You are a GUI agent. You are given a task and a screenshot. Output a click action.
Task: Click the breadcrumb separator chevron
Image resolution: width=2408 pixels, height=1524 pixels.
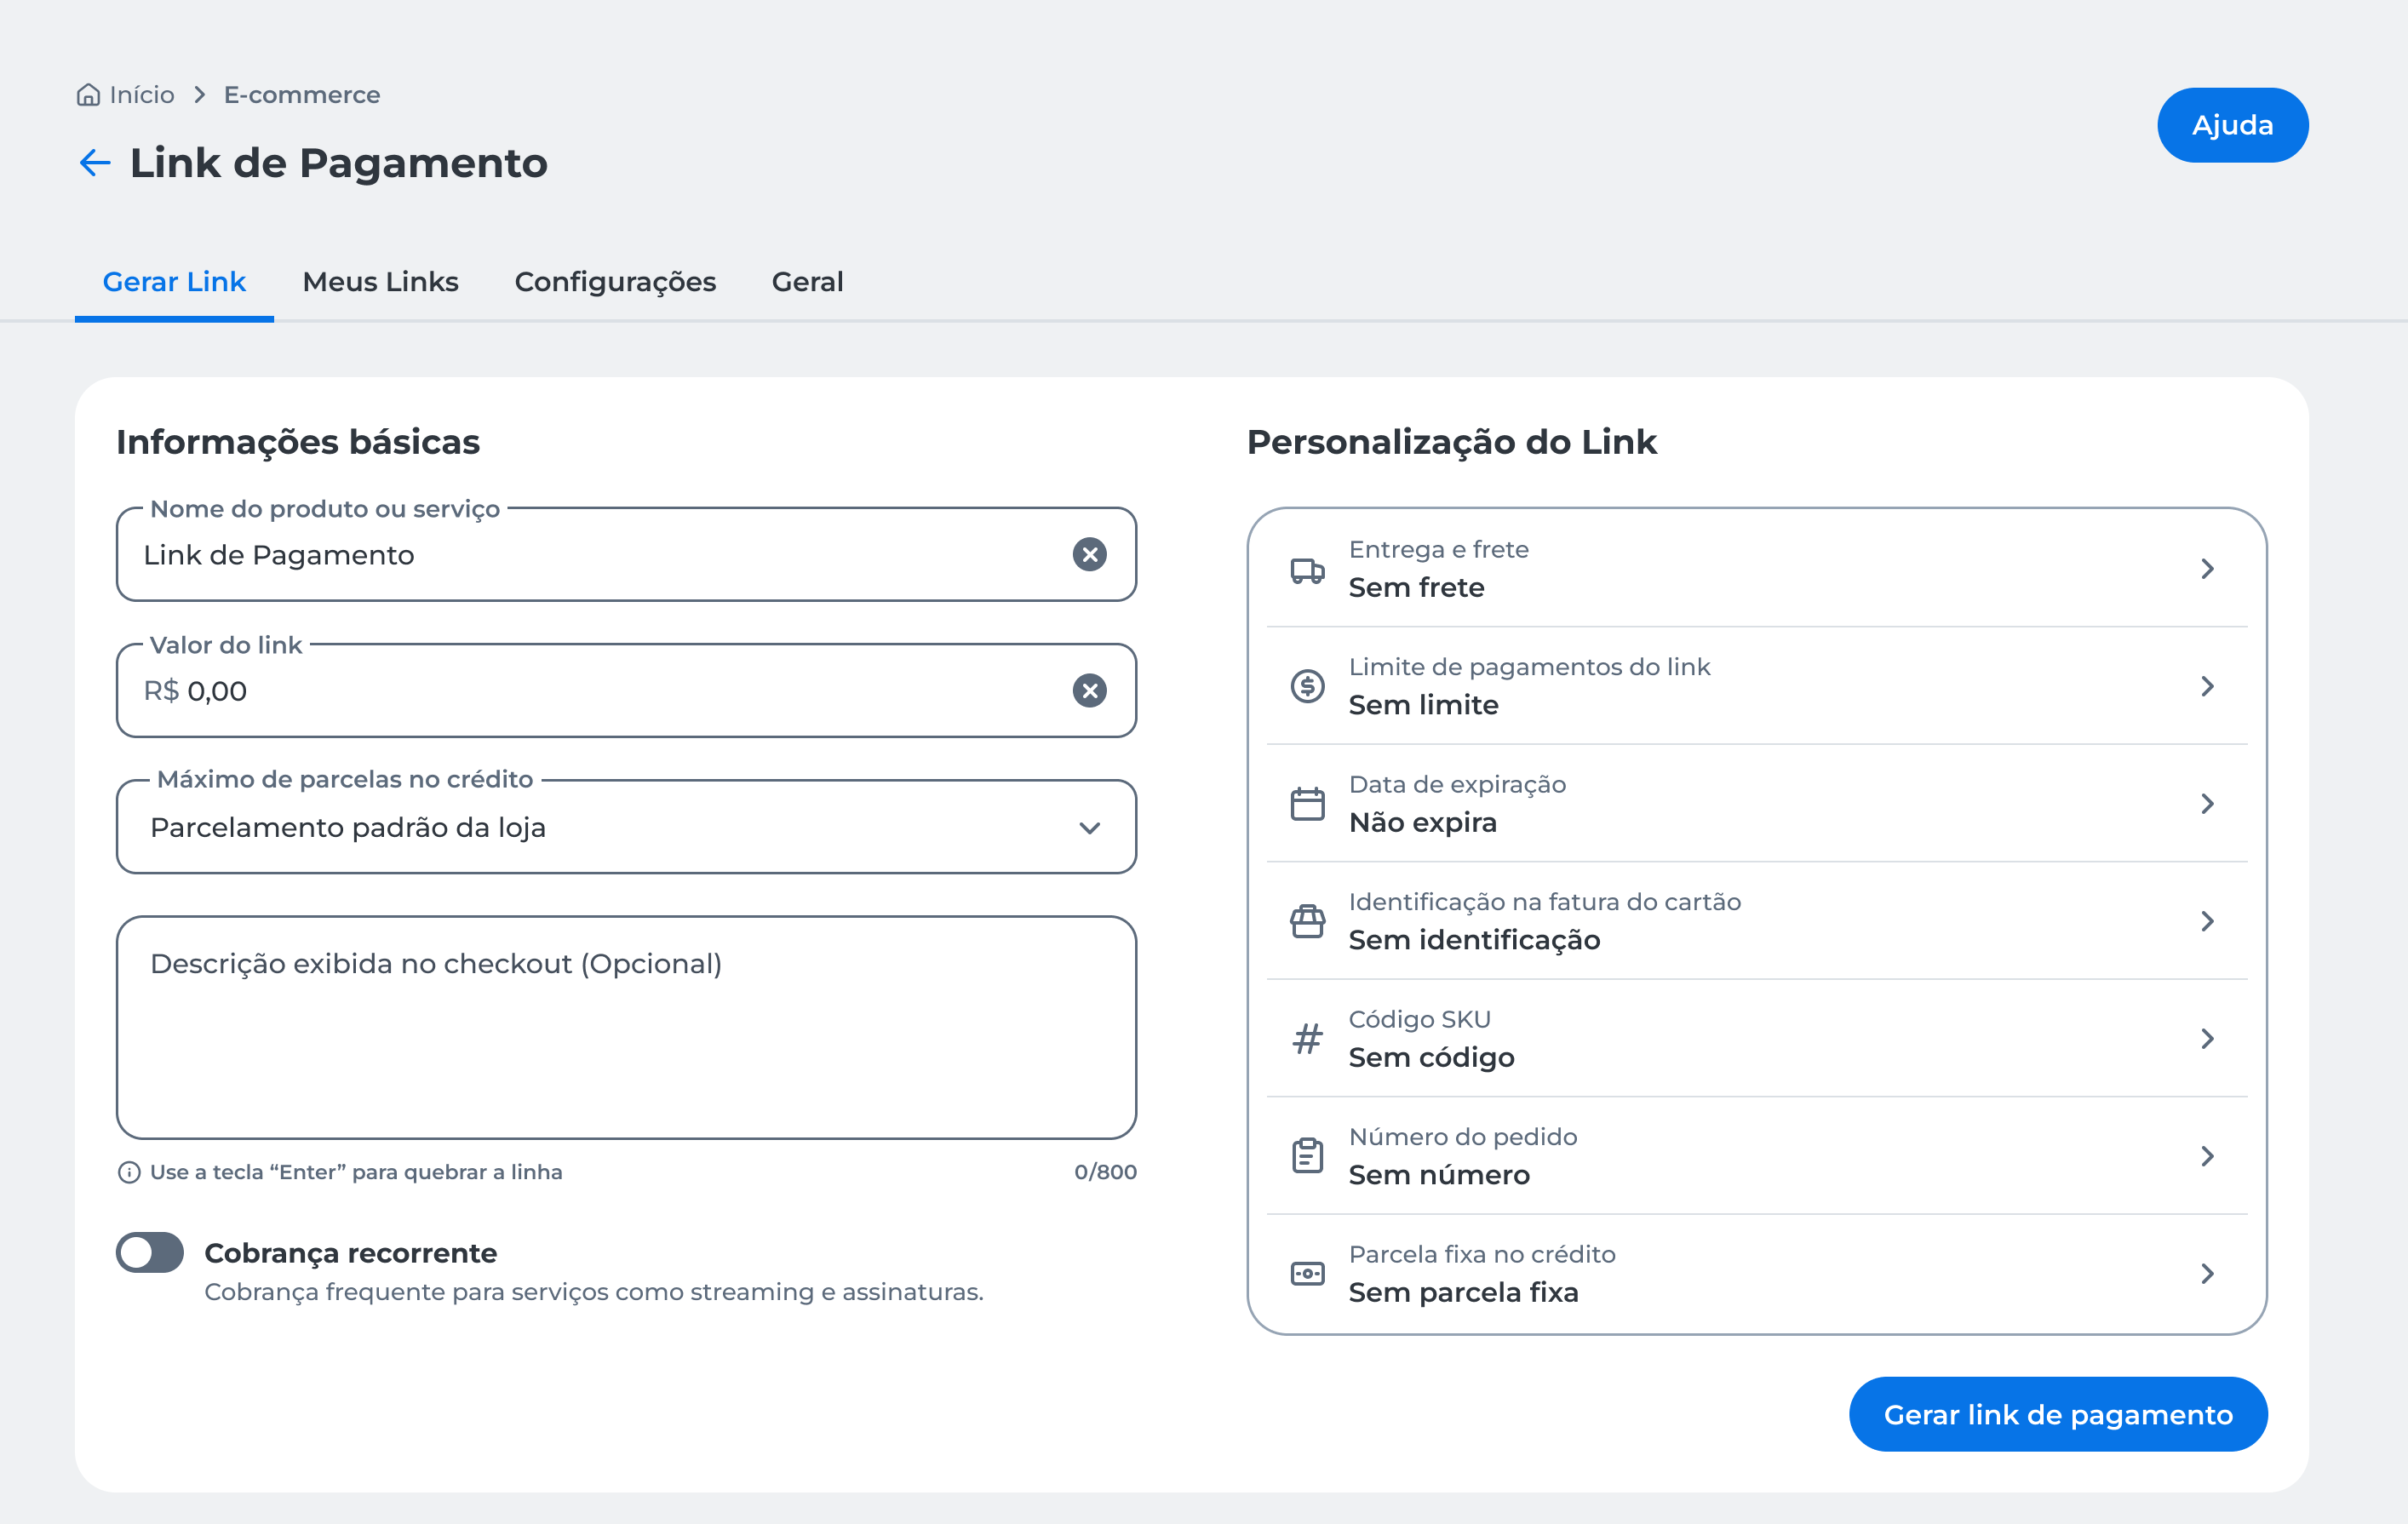(x=200, y=95)
